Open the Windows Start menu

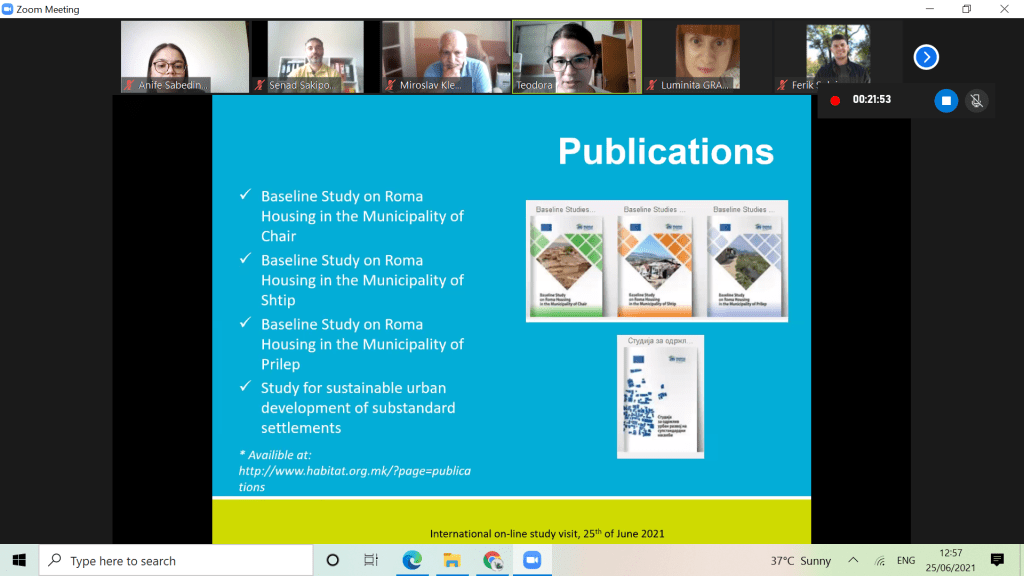[19, 560]
